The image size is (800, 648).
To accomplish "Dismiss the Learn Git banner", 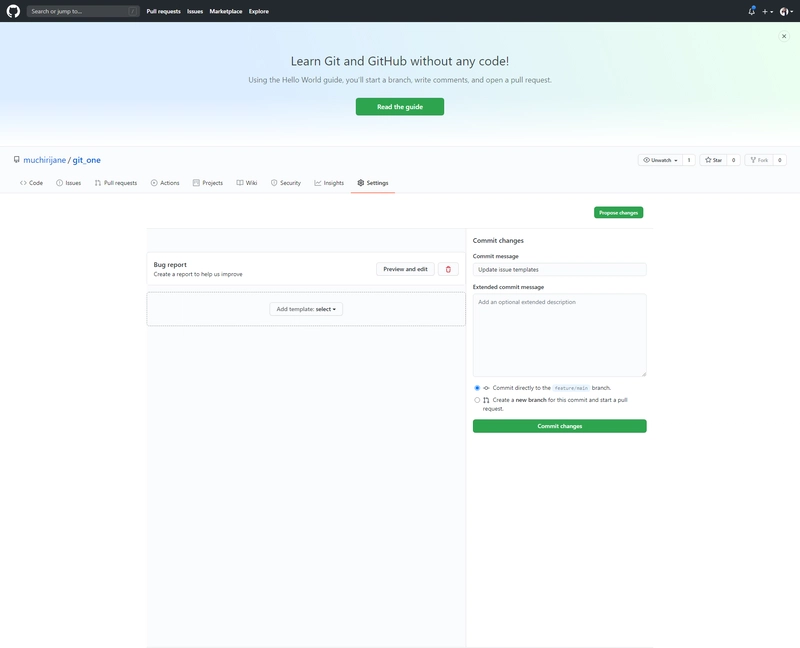I will [784, 36].
